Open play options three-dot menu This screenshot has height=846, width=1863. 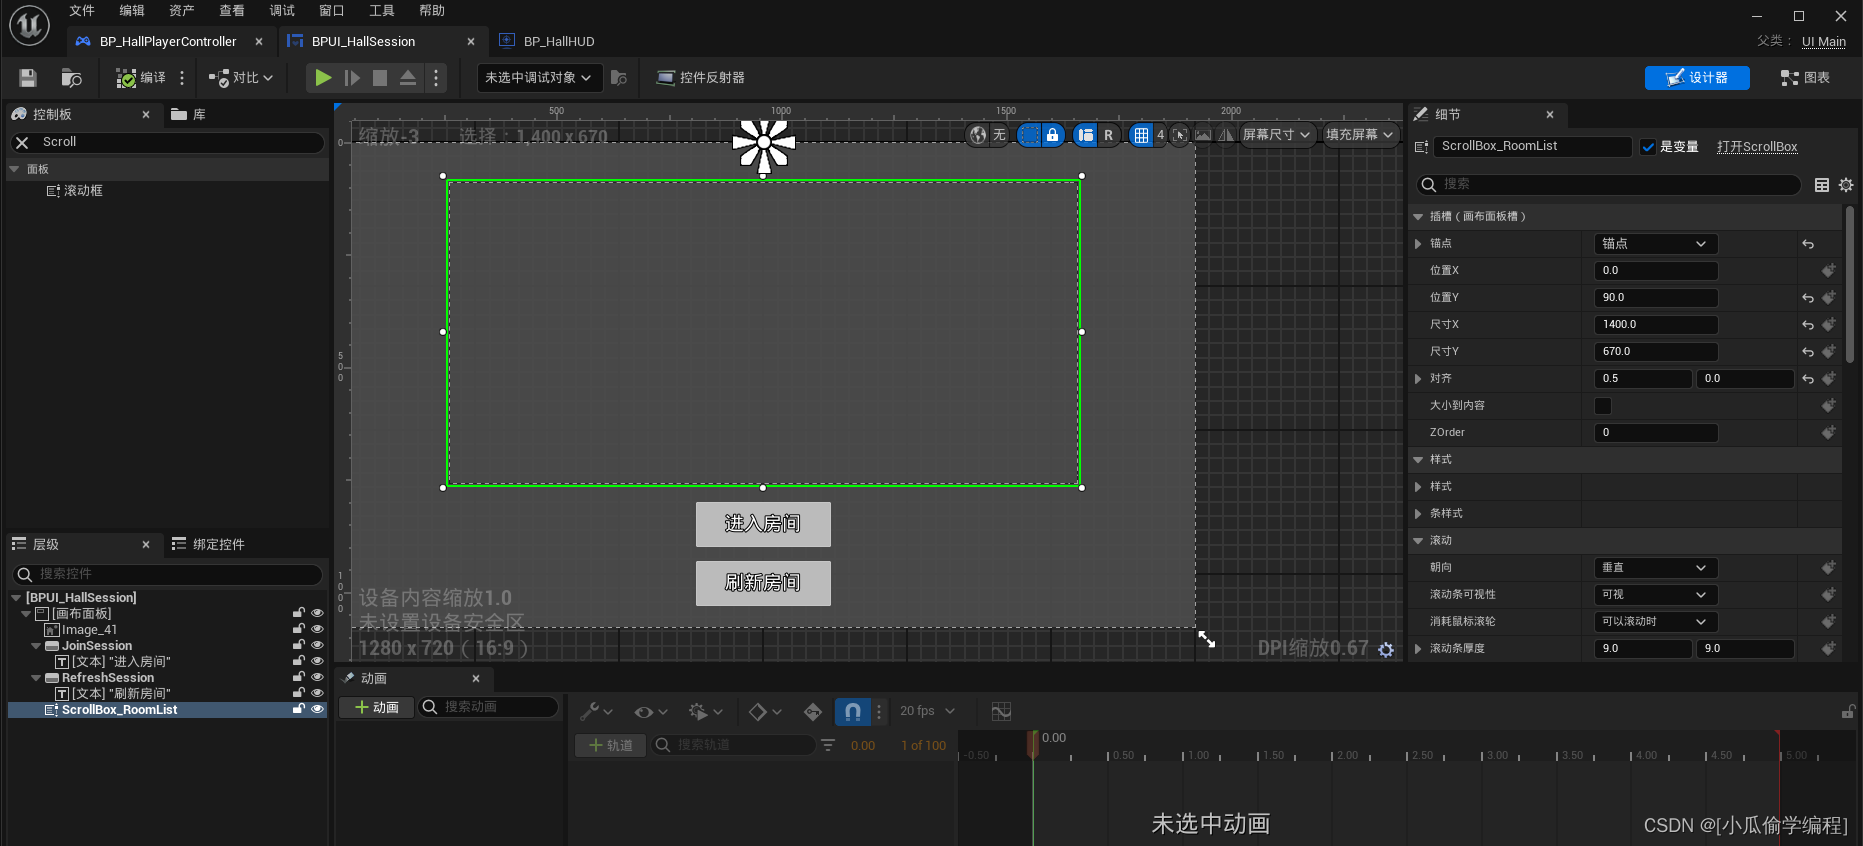coord(436,78)
